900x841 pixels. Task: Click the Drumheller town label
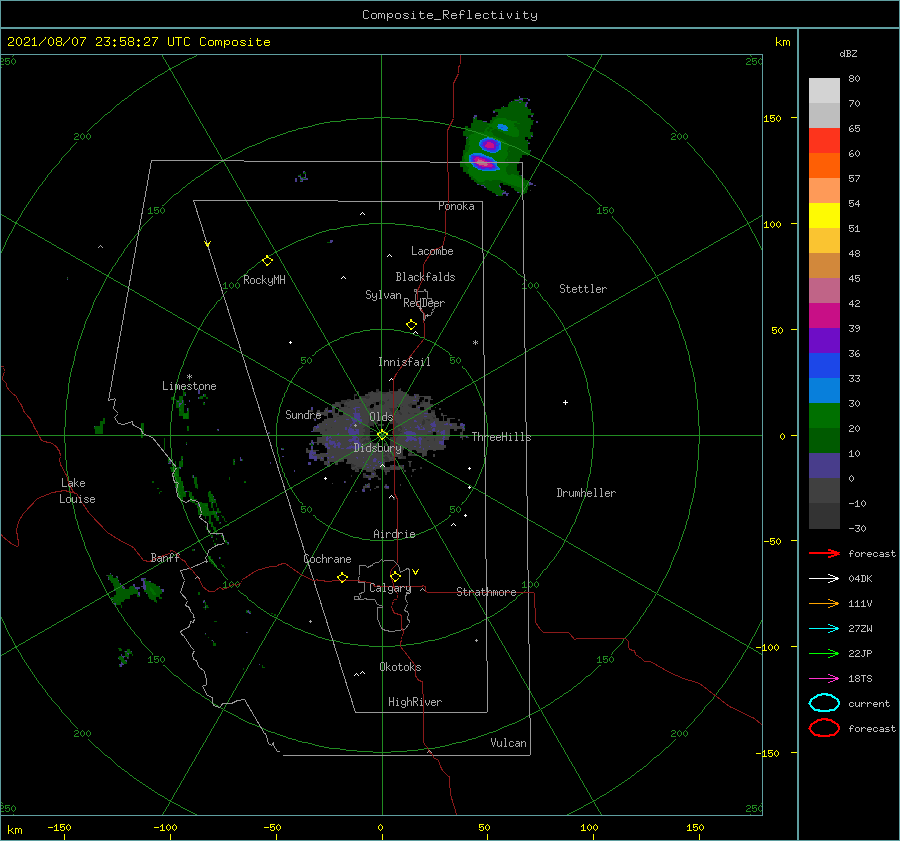point(586,493)
